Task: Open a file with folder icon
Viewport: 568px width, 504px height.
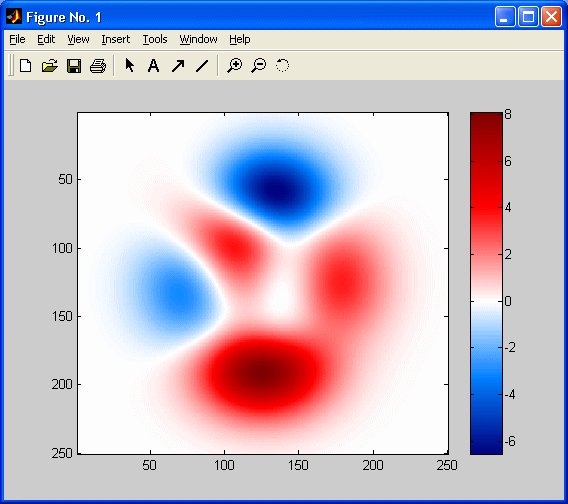Action: pos(49,66)
